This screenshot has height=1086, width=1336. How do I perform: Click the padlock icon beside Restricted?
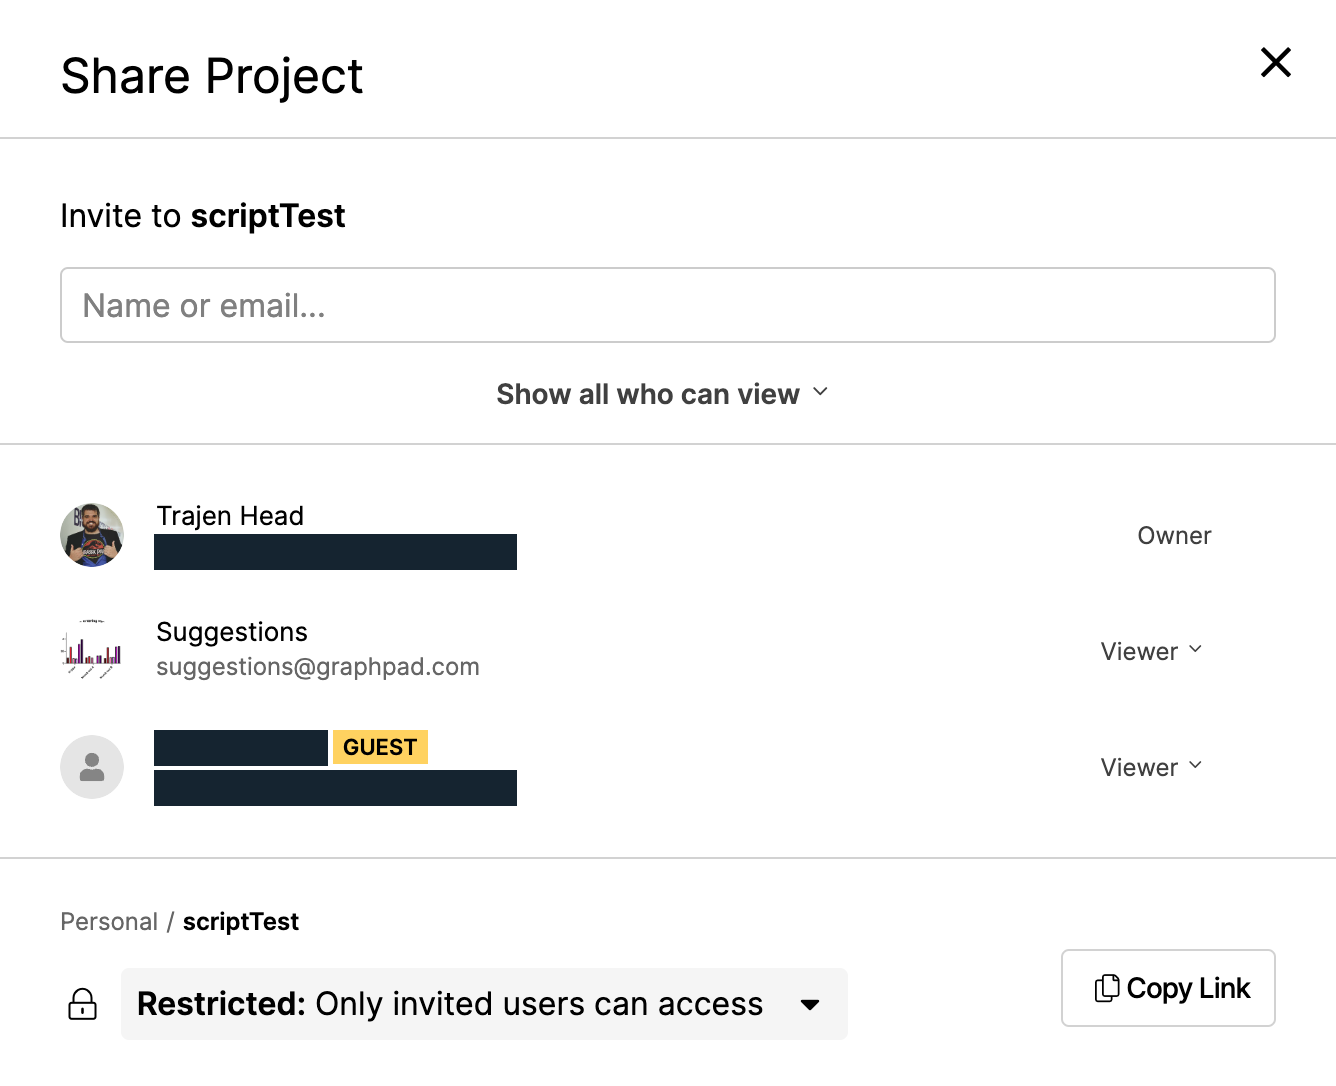point(82,1004)
